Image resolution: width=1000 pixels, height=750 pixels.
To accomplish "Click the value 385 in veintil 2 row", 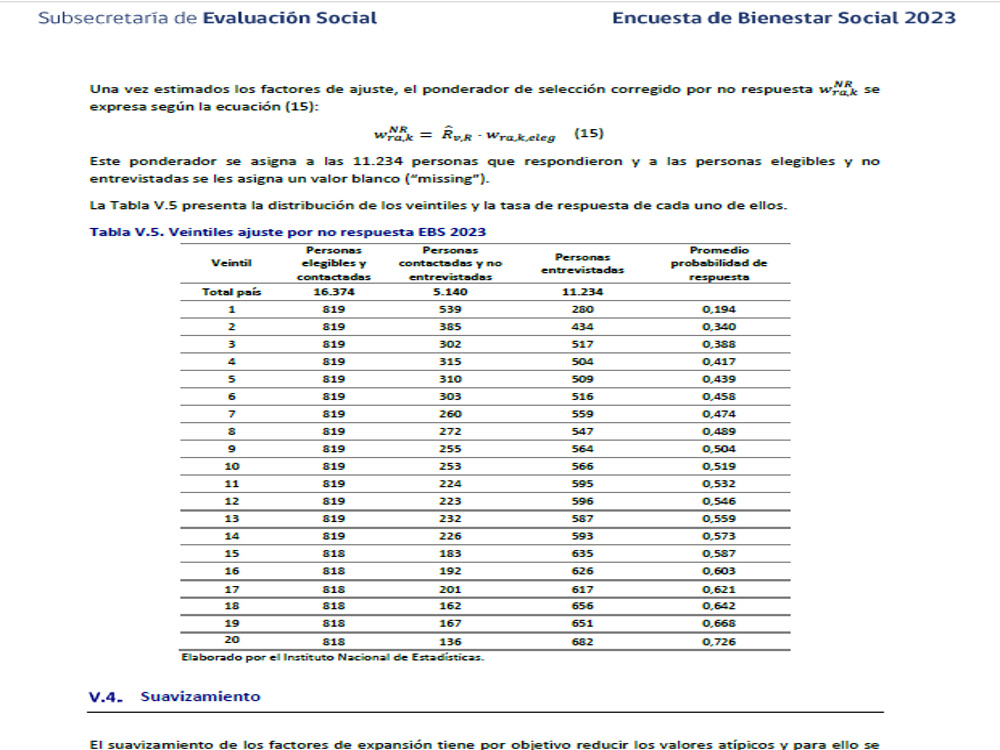I will pyautogui.click(x=450, y=327).
